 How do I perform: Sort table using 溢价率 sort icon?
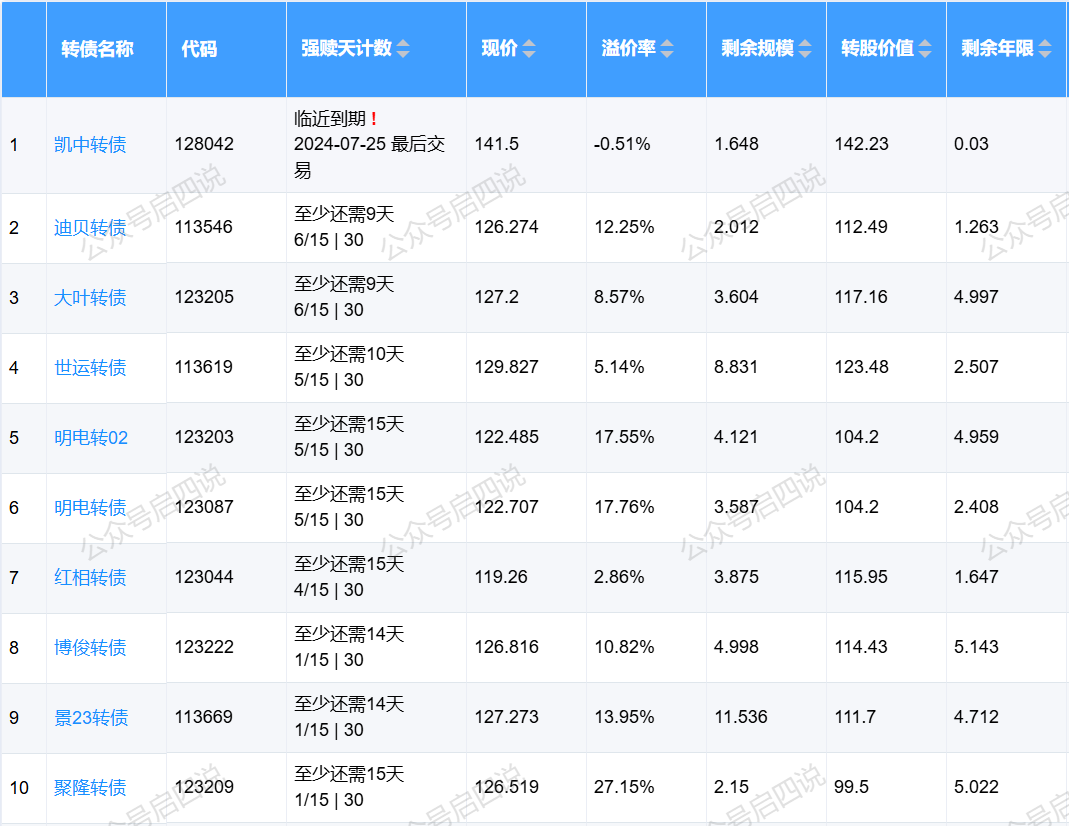pyautogui.click(x=667, y=49)
